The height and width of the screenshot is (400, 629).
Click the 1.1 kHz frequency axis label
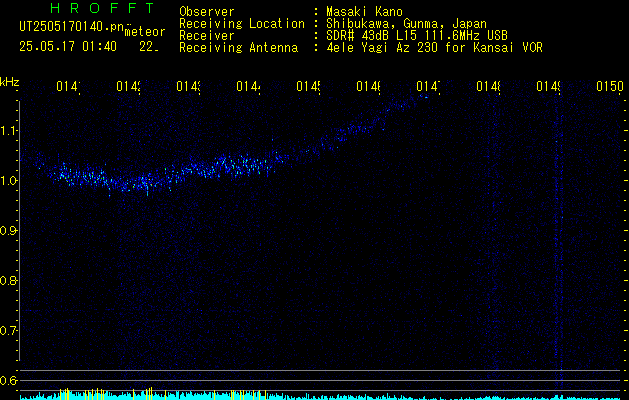(x=9, y=131)
